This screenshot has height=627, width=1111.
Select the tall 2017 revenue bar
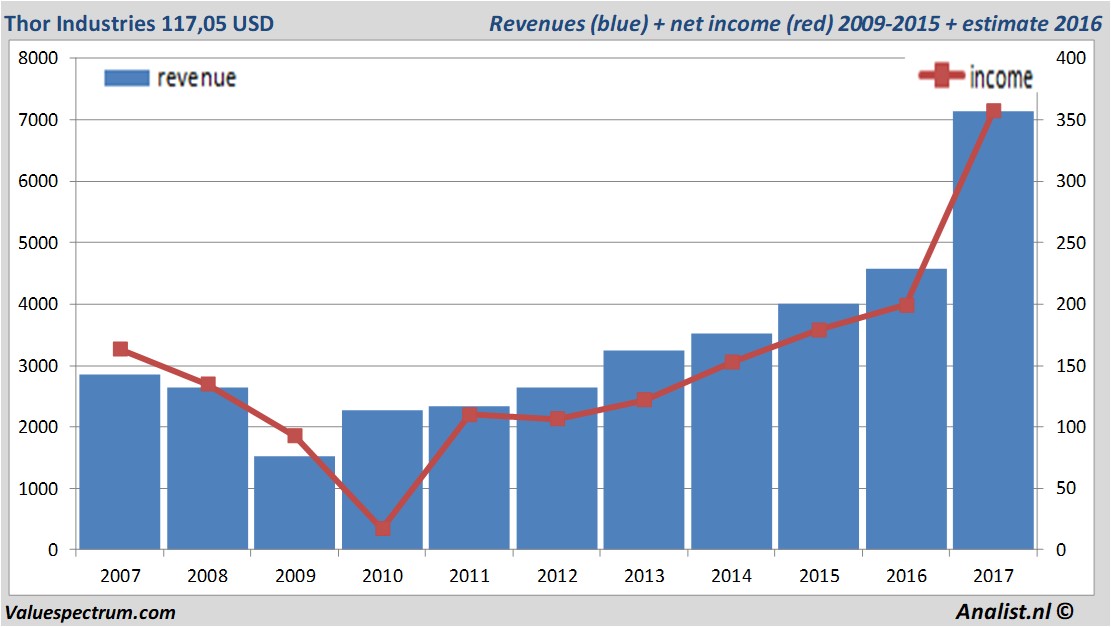pos(993,330)
